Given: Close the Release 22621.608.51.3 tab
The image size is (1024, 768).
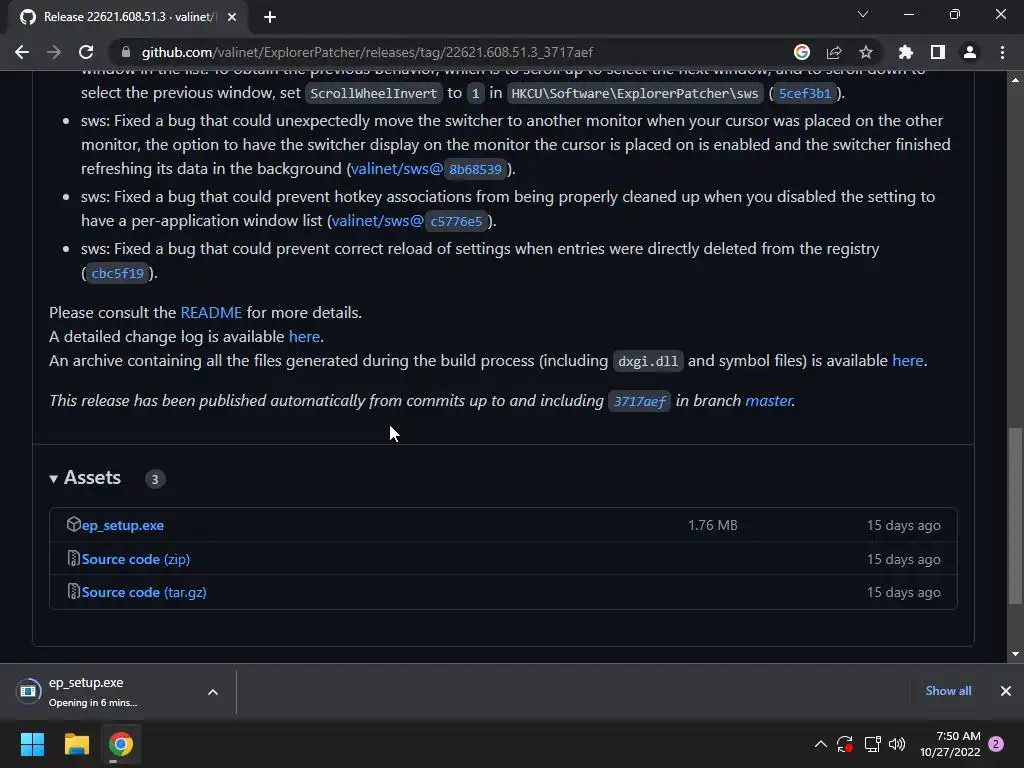Looking at the screenshot, I should click(x=232, y=17).
